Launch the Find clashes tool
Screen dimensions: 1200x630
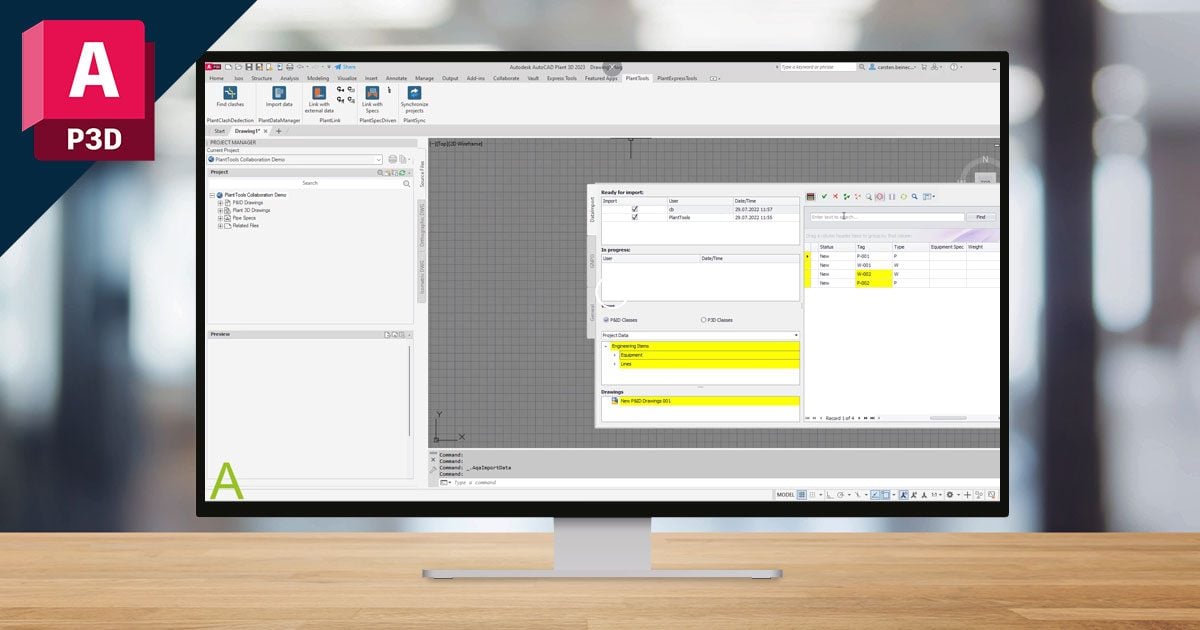tap(230, 97)
